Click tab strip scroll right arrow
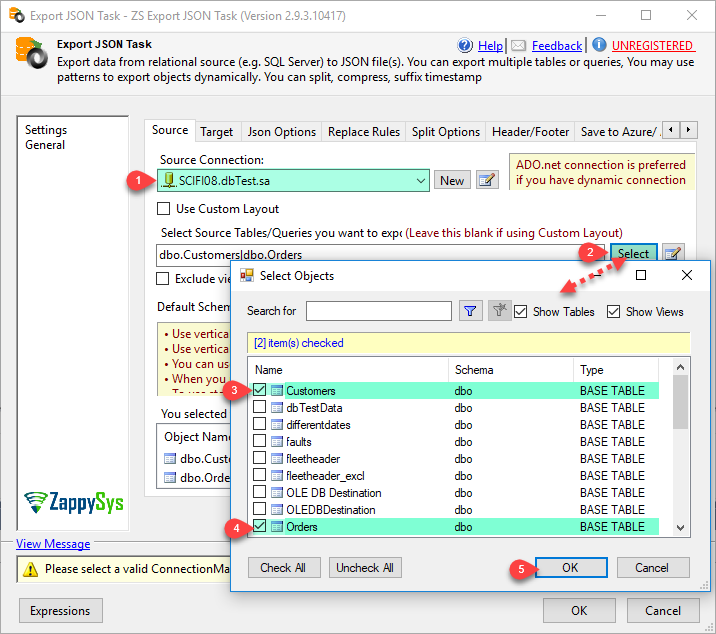716x634 pixels. coord(689,130)
